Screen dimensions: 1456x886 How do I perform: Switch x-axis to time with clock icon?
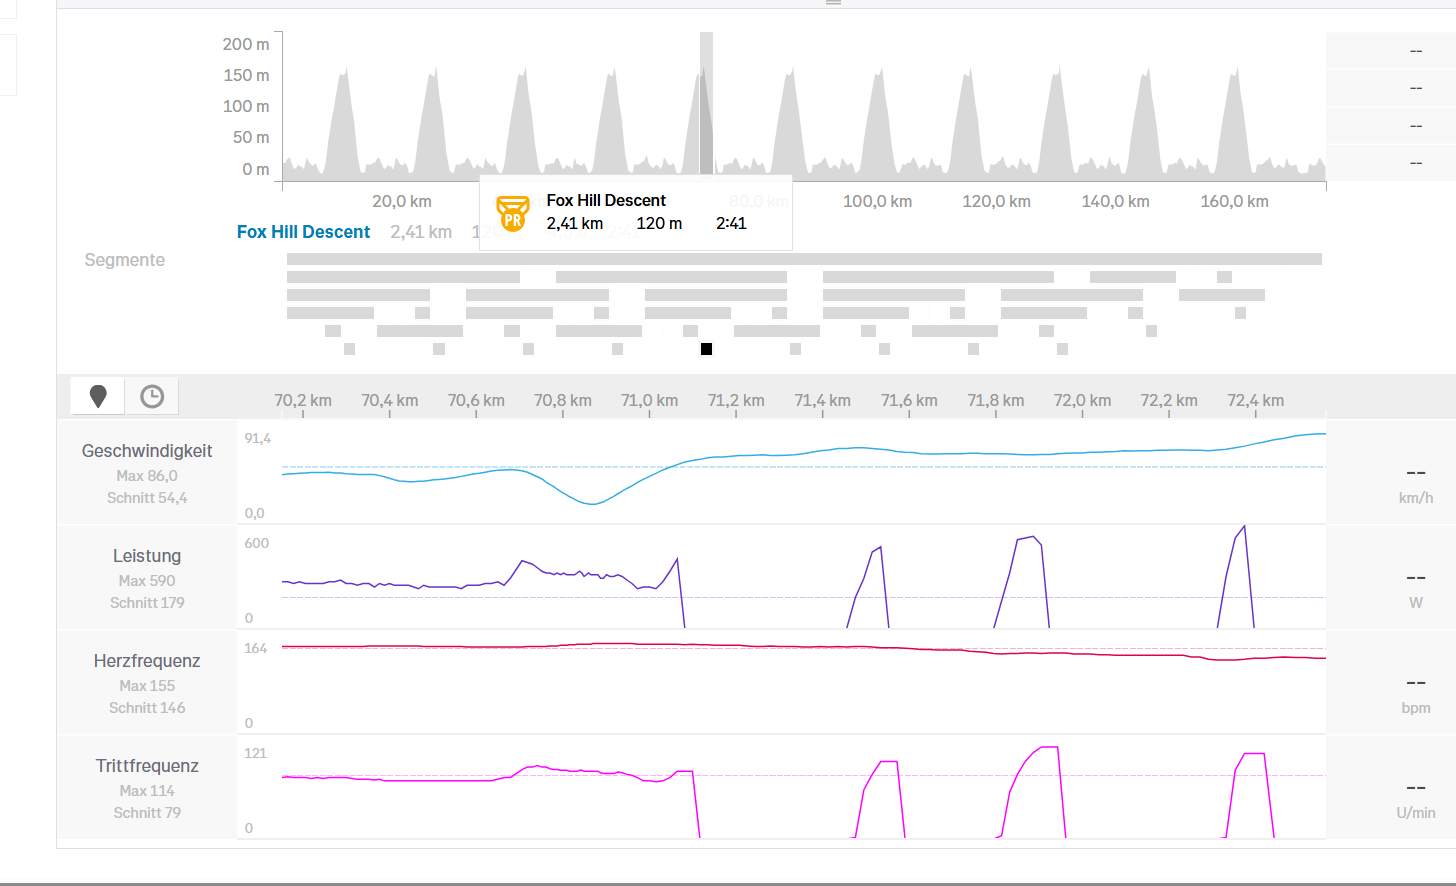click(152, 397)
